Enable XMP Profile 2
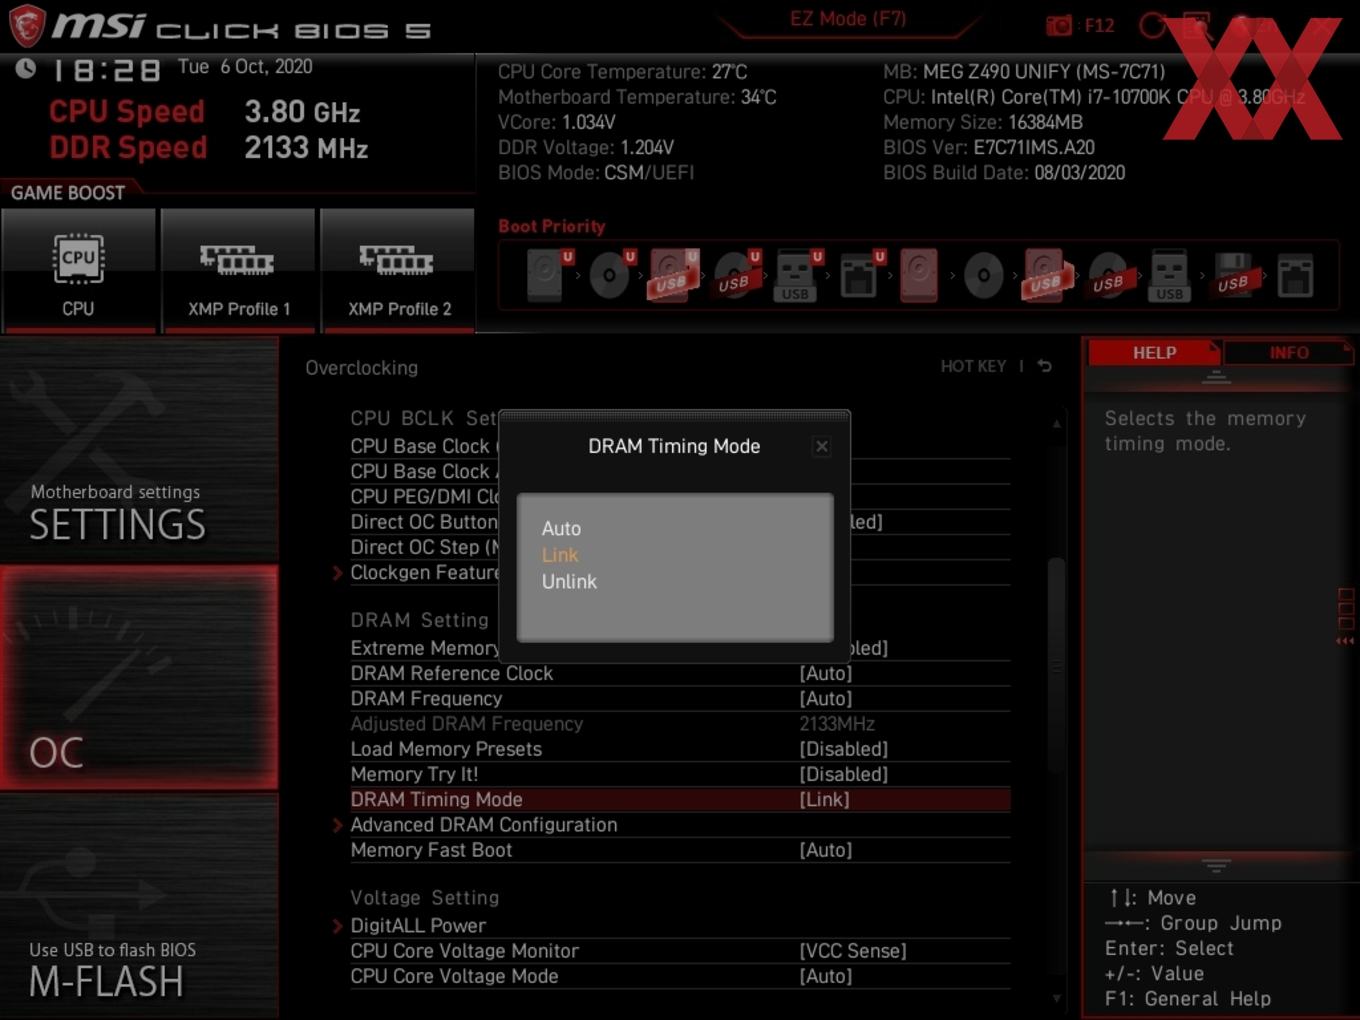Screen dimensions: 1360x1020 click(398, 269)
